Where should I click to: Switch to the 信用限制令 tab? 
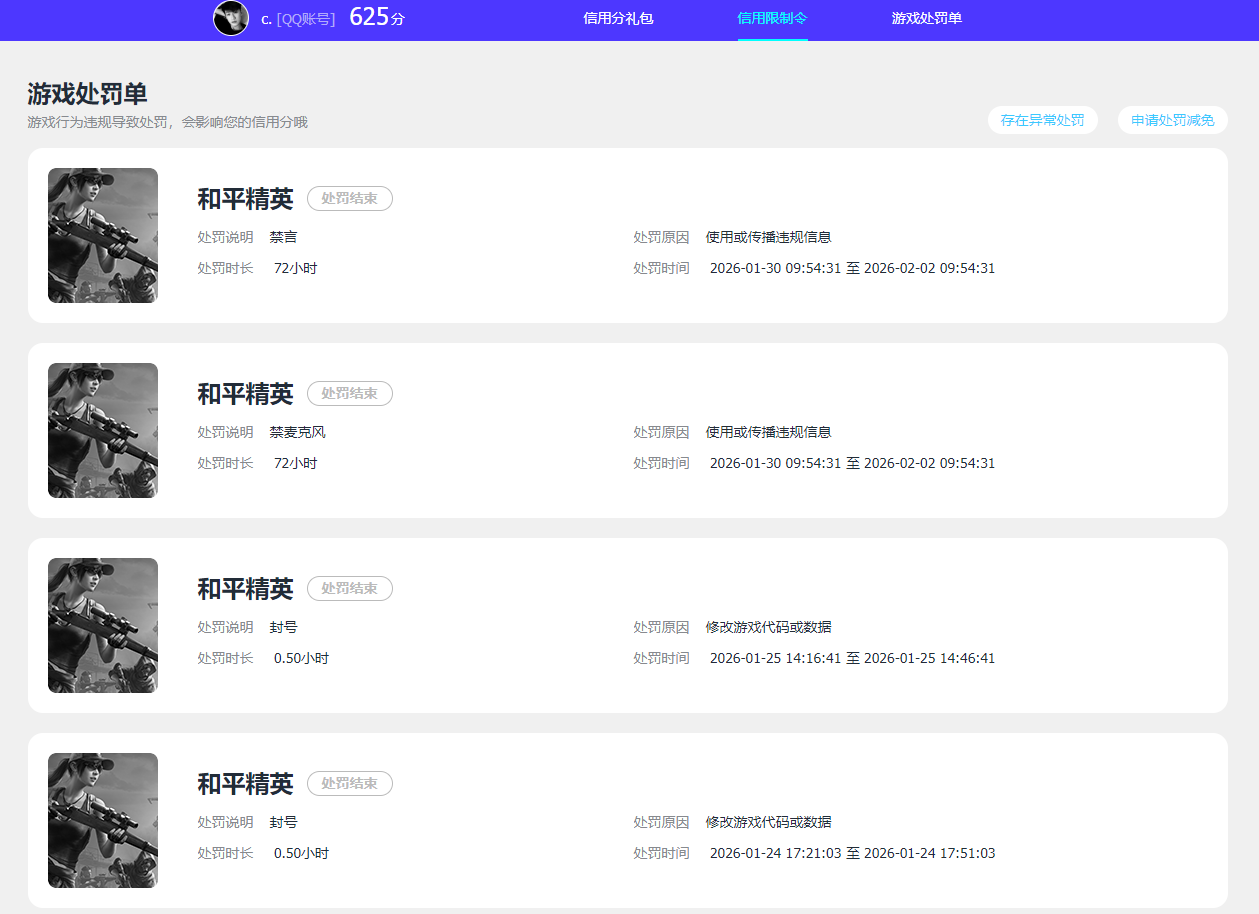tap(772, 18)
